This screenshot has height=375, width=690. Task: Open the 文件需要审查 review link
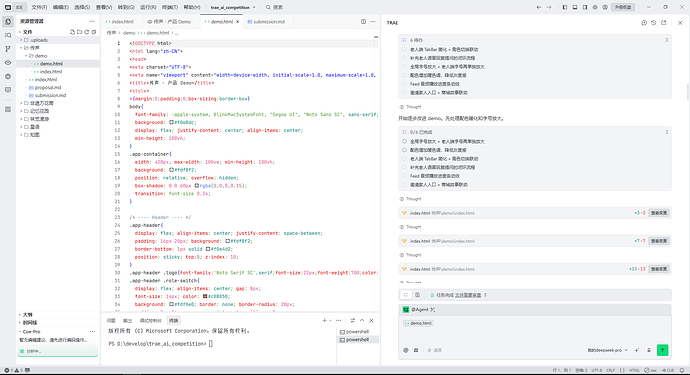pyautogui.click(x=468, y=295)
